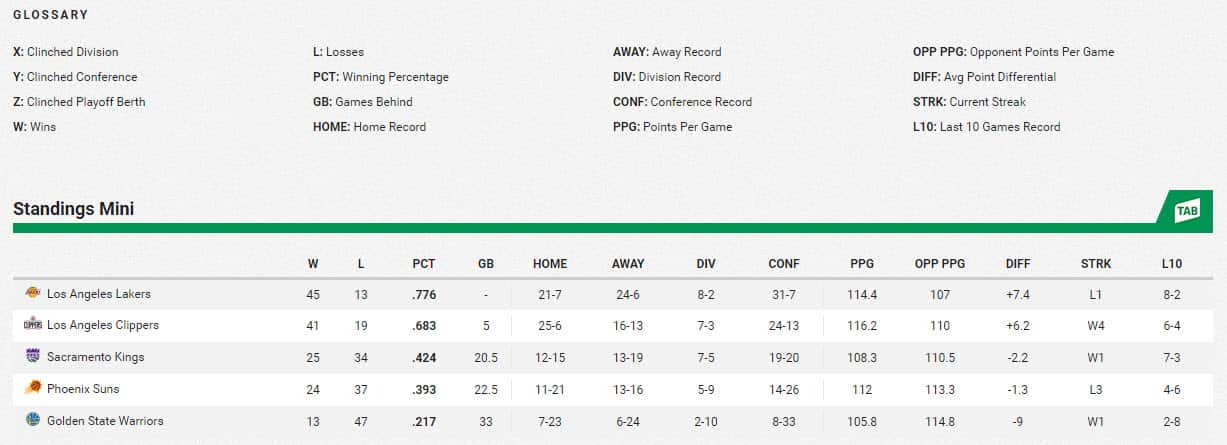Image resolution: width=1227 pixels, height=445 pixels.
Task: Open the Los Angeles Clippers team link
Action: pyautogui.click(x=103, y=325)
